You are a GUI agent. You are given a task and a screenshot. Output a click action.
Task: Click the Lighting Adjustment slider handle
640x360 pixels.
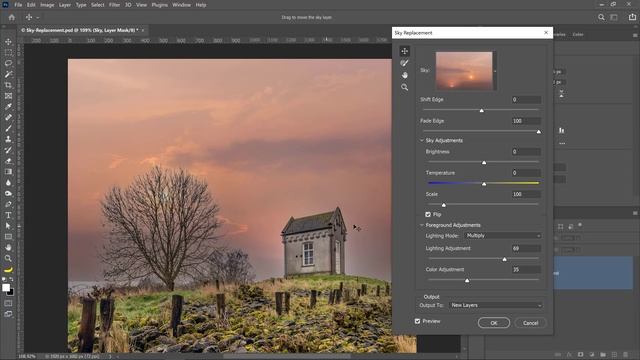pos(504,259)
